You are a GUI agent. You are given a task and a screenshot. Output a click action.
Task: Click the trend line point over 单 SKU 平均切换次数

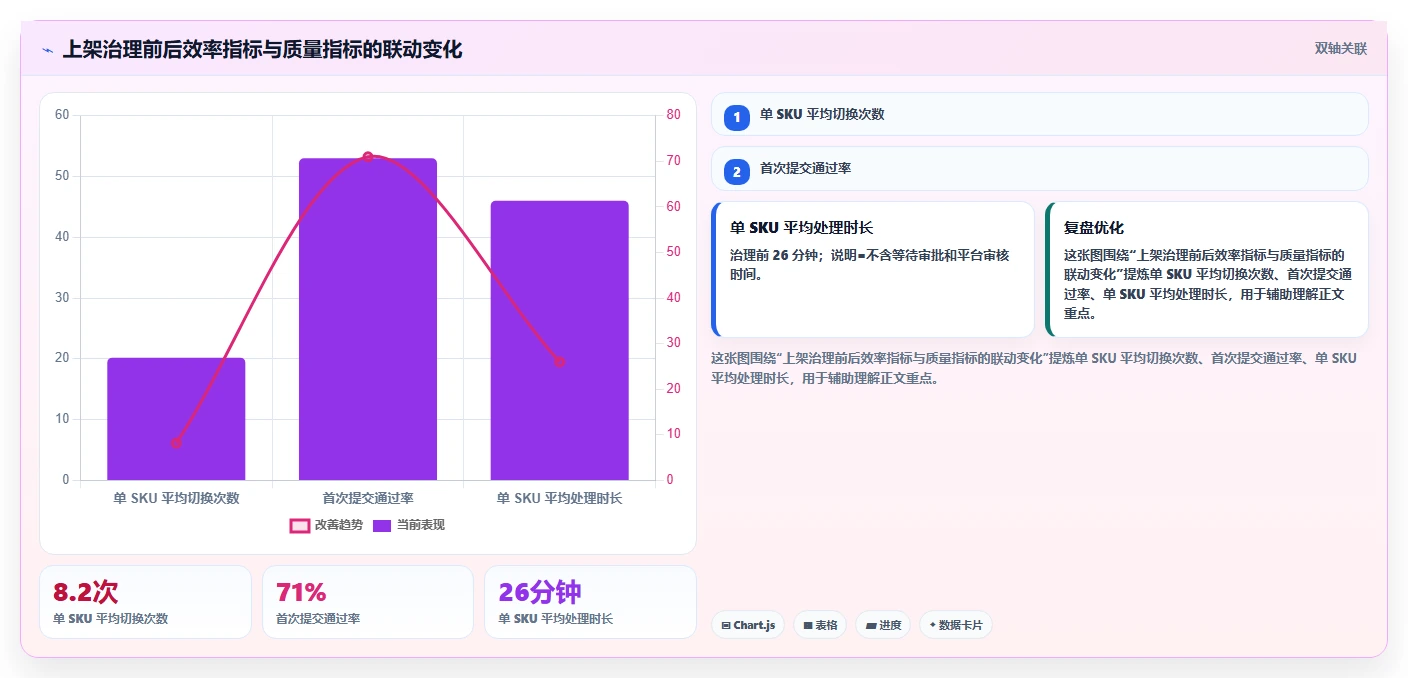(176, 443)
